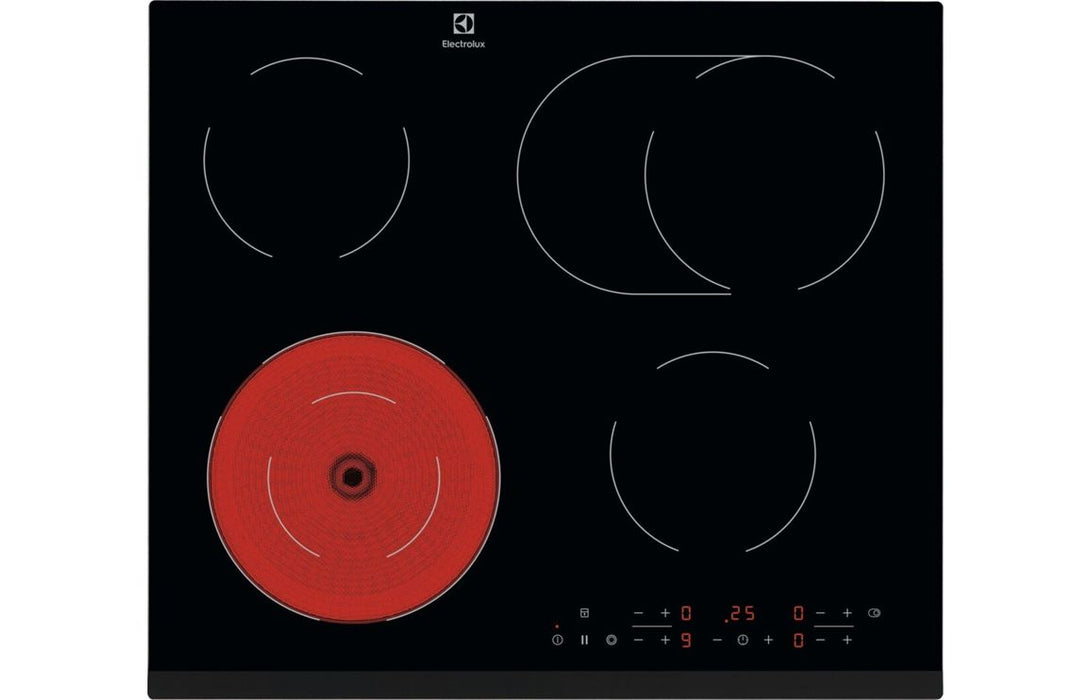Screen dimensions: 1091x700
Task: Select the heat-ring zone selection icon
Action: point(610,640)
